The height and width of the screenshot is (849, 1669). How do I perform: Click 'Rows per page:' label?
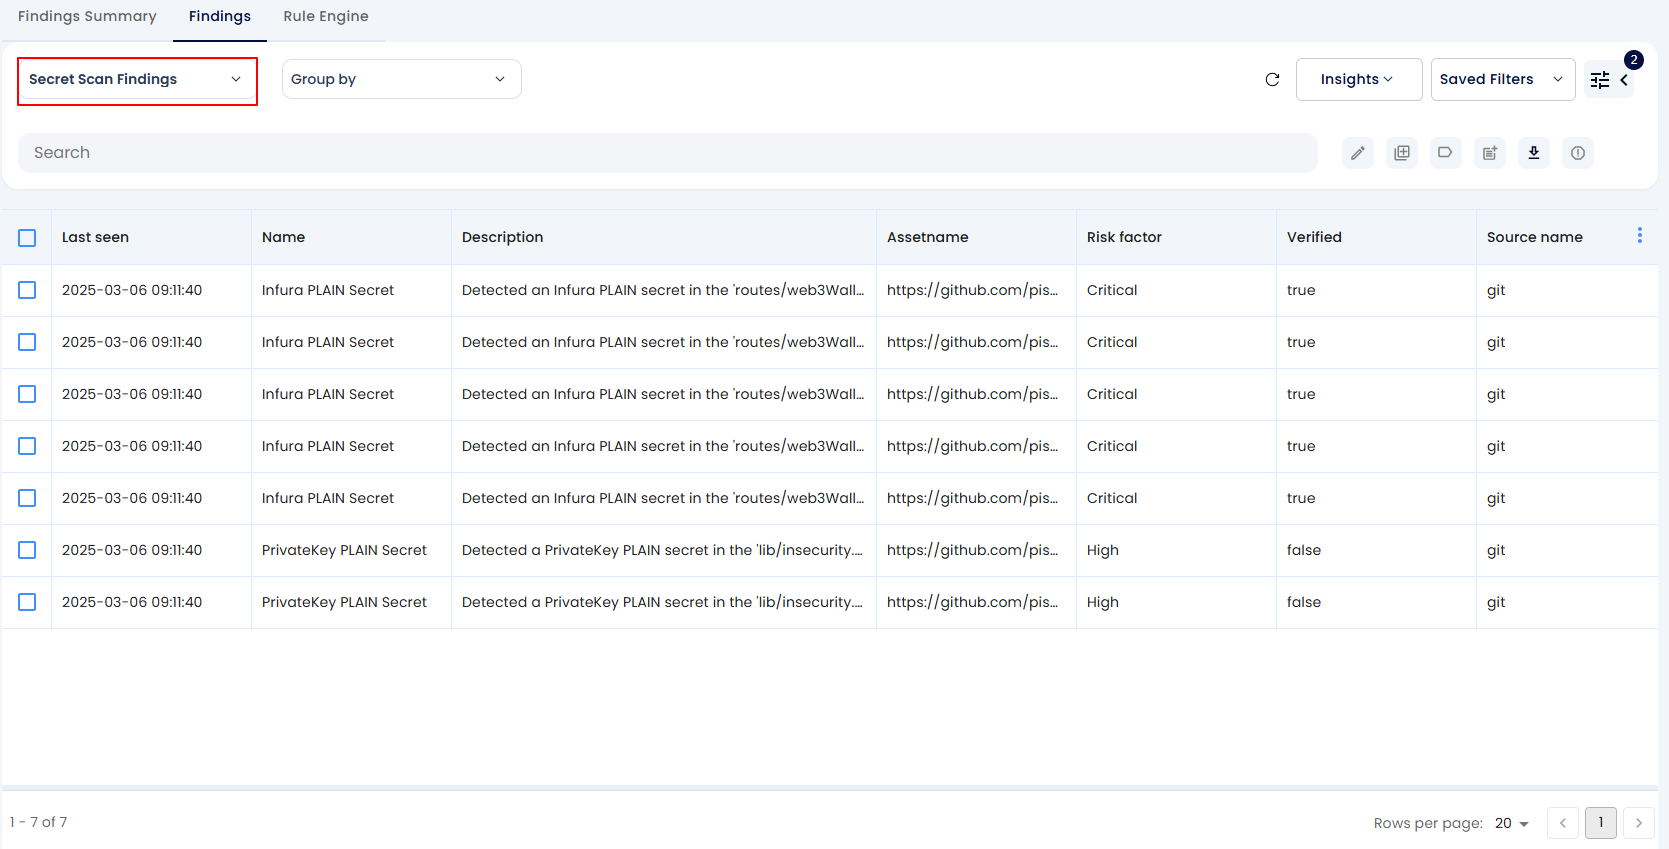coord(1428,823)
